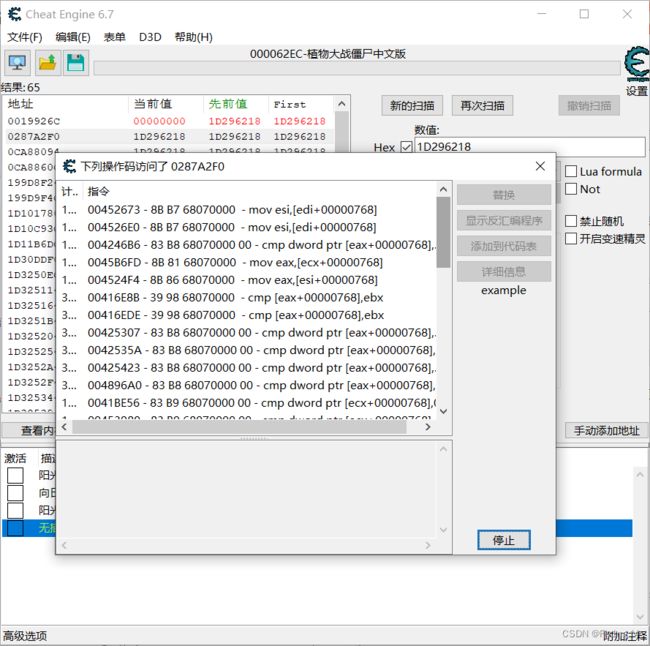Close the opcode access dialog
Image resolution: width=650 pixels, height=646 pixels.
coord(540,166)
